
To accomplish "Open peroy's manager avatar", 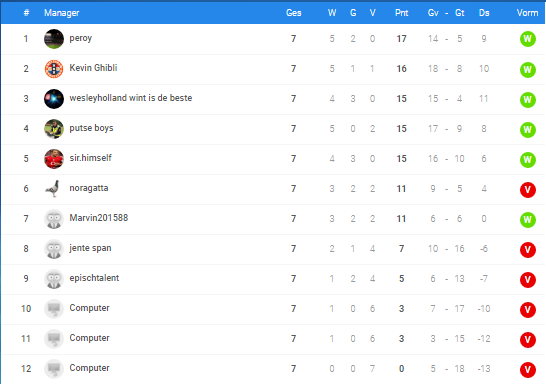I will point(54,39).
